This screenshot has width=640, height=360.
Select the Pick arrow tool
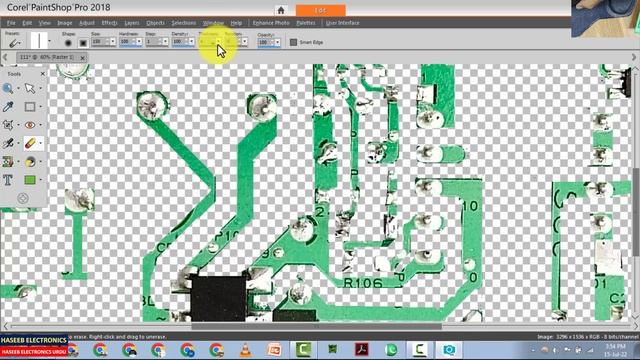[x=29, y=88]
